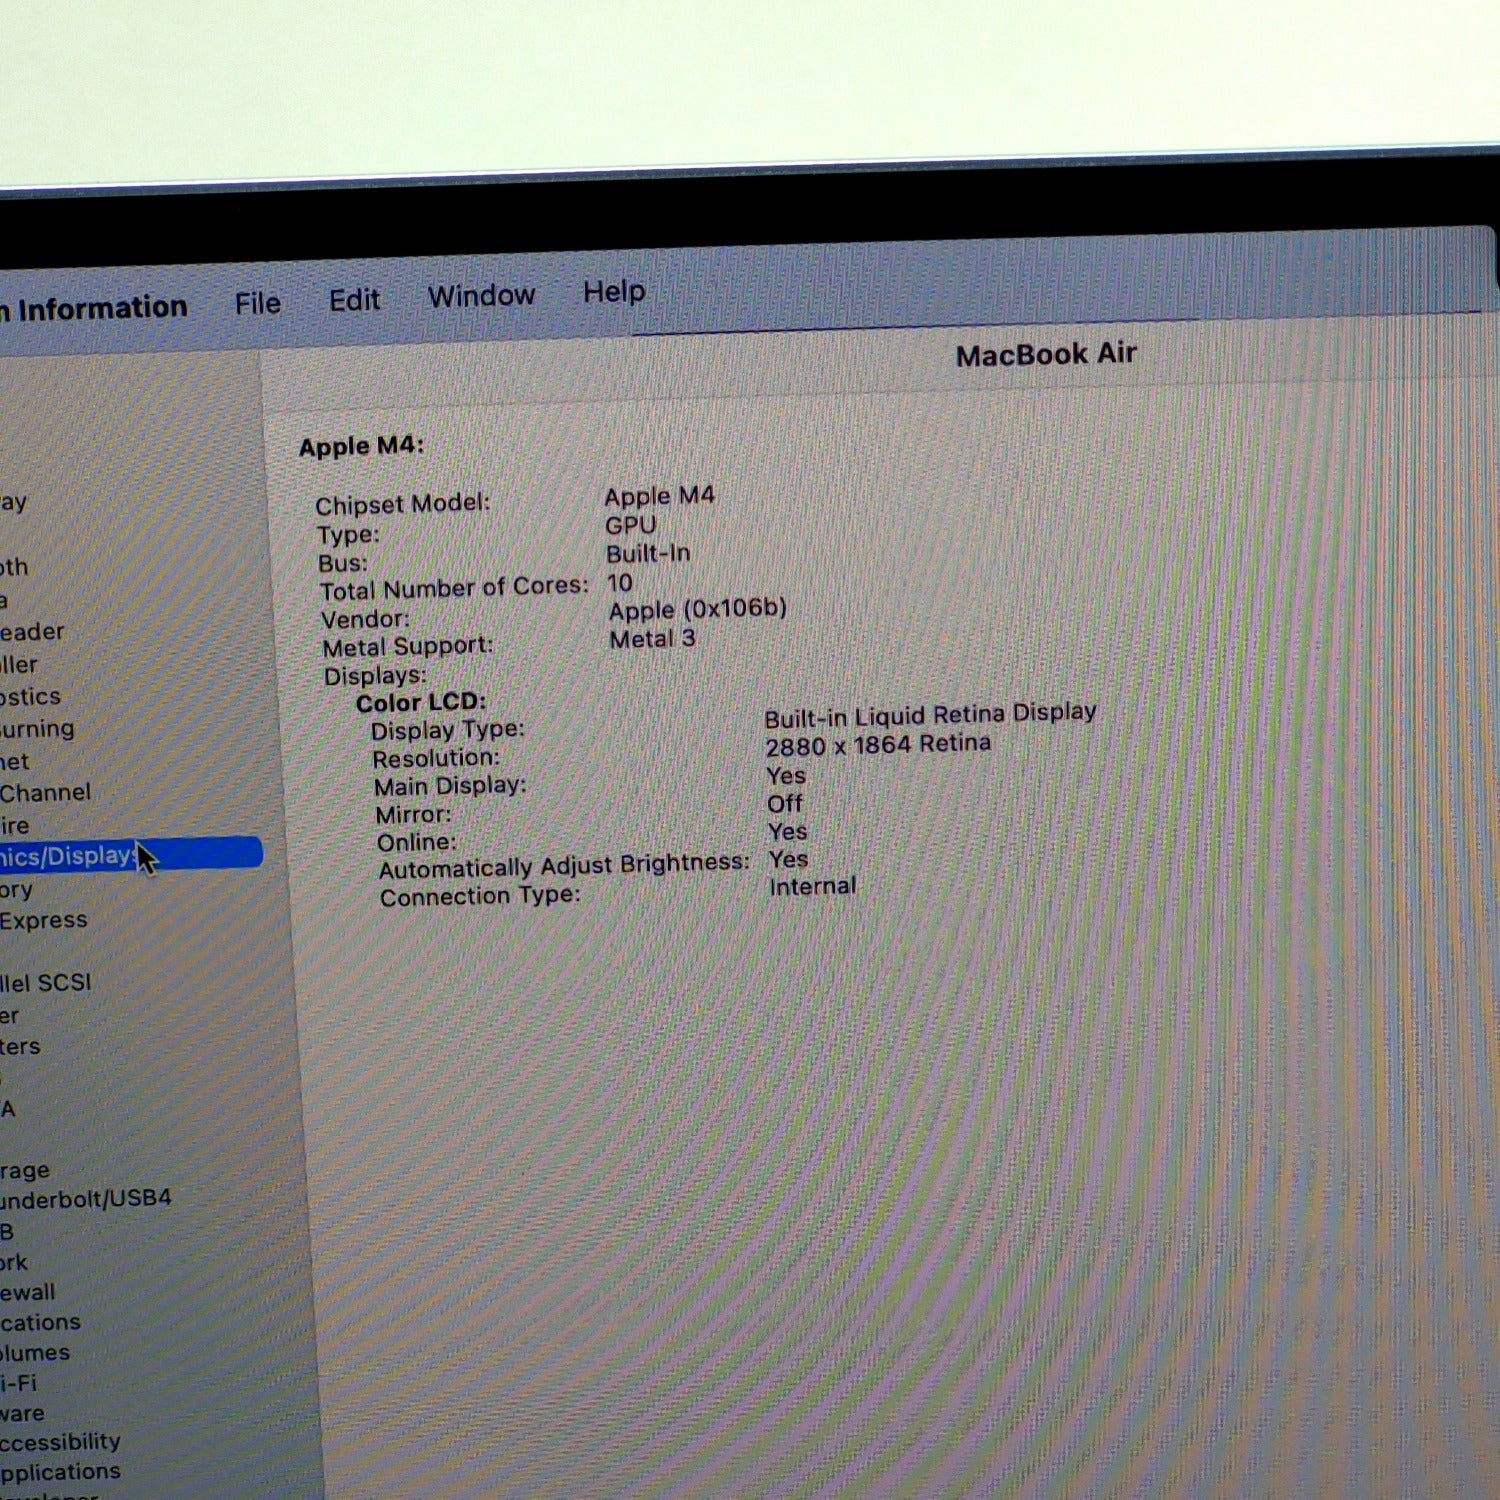Viewport: 1500px width, 1500px height.
Task: Click the Type value 'GPU'
Action: coord(631,525)
